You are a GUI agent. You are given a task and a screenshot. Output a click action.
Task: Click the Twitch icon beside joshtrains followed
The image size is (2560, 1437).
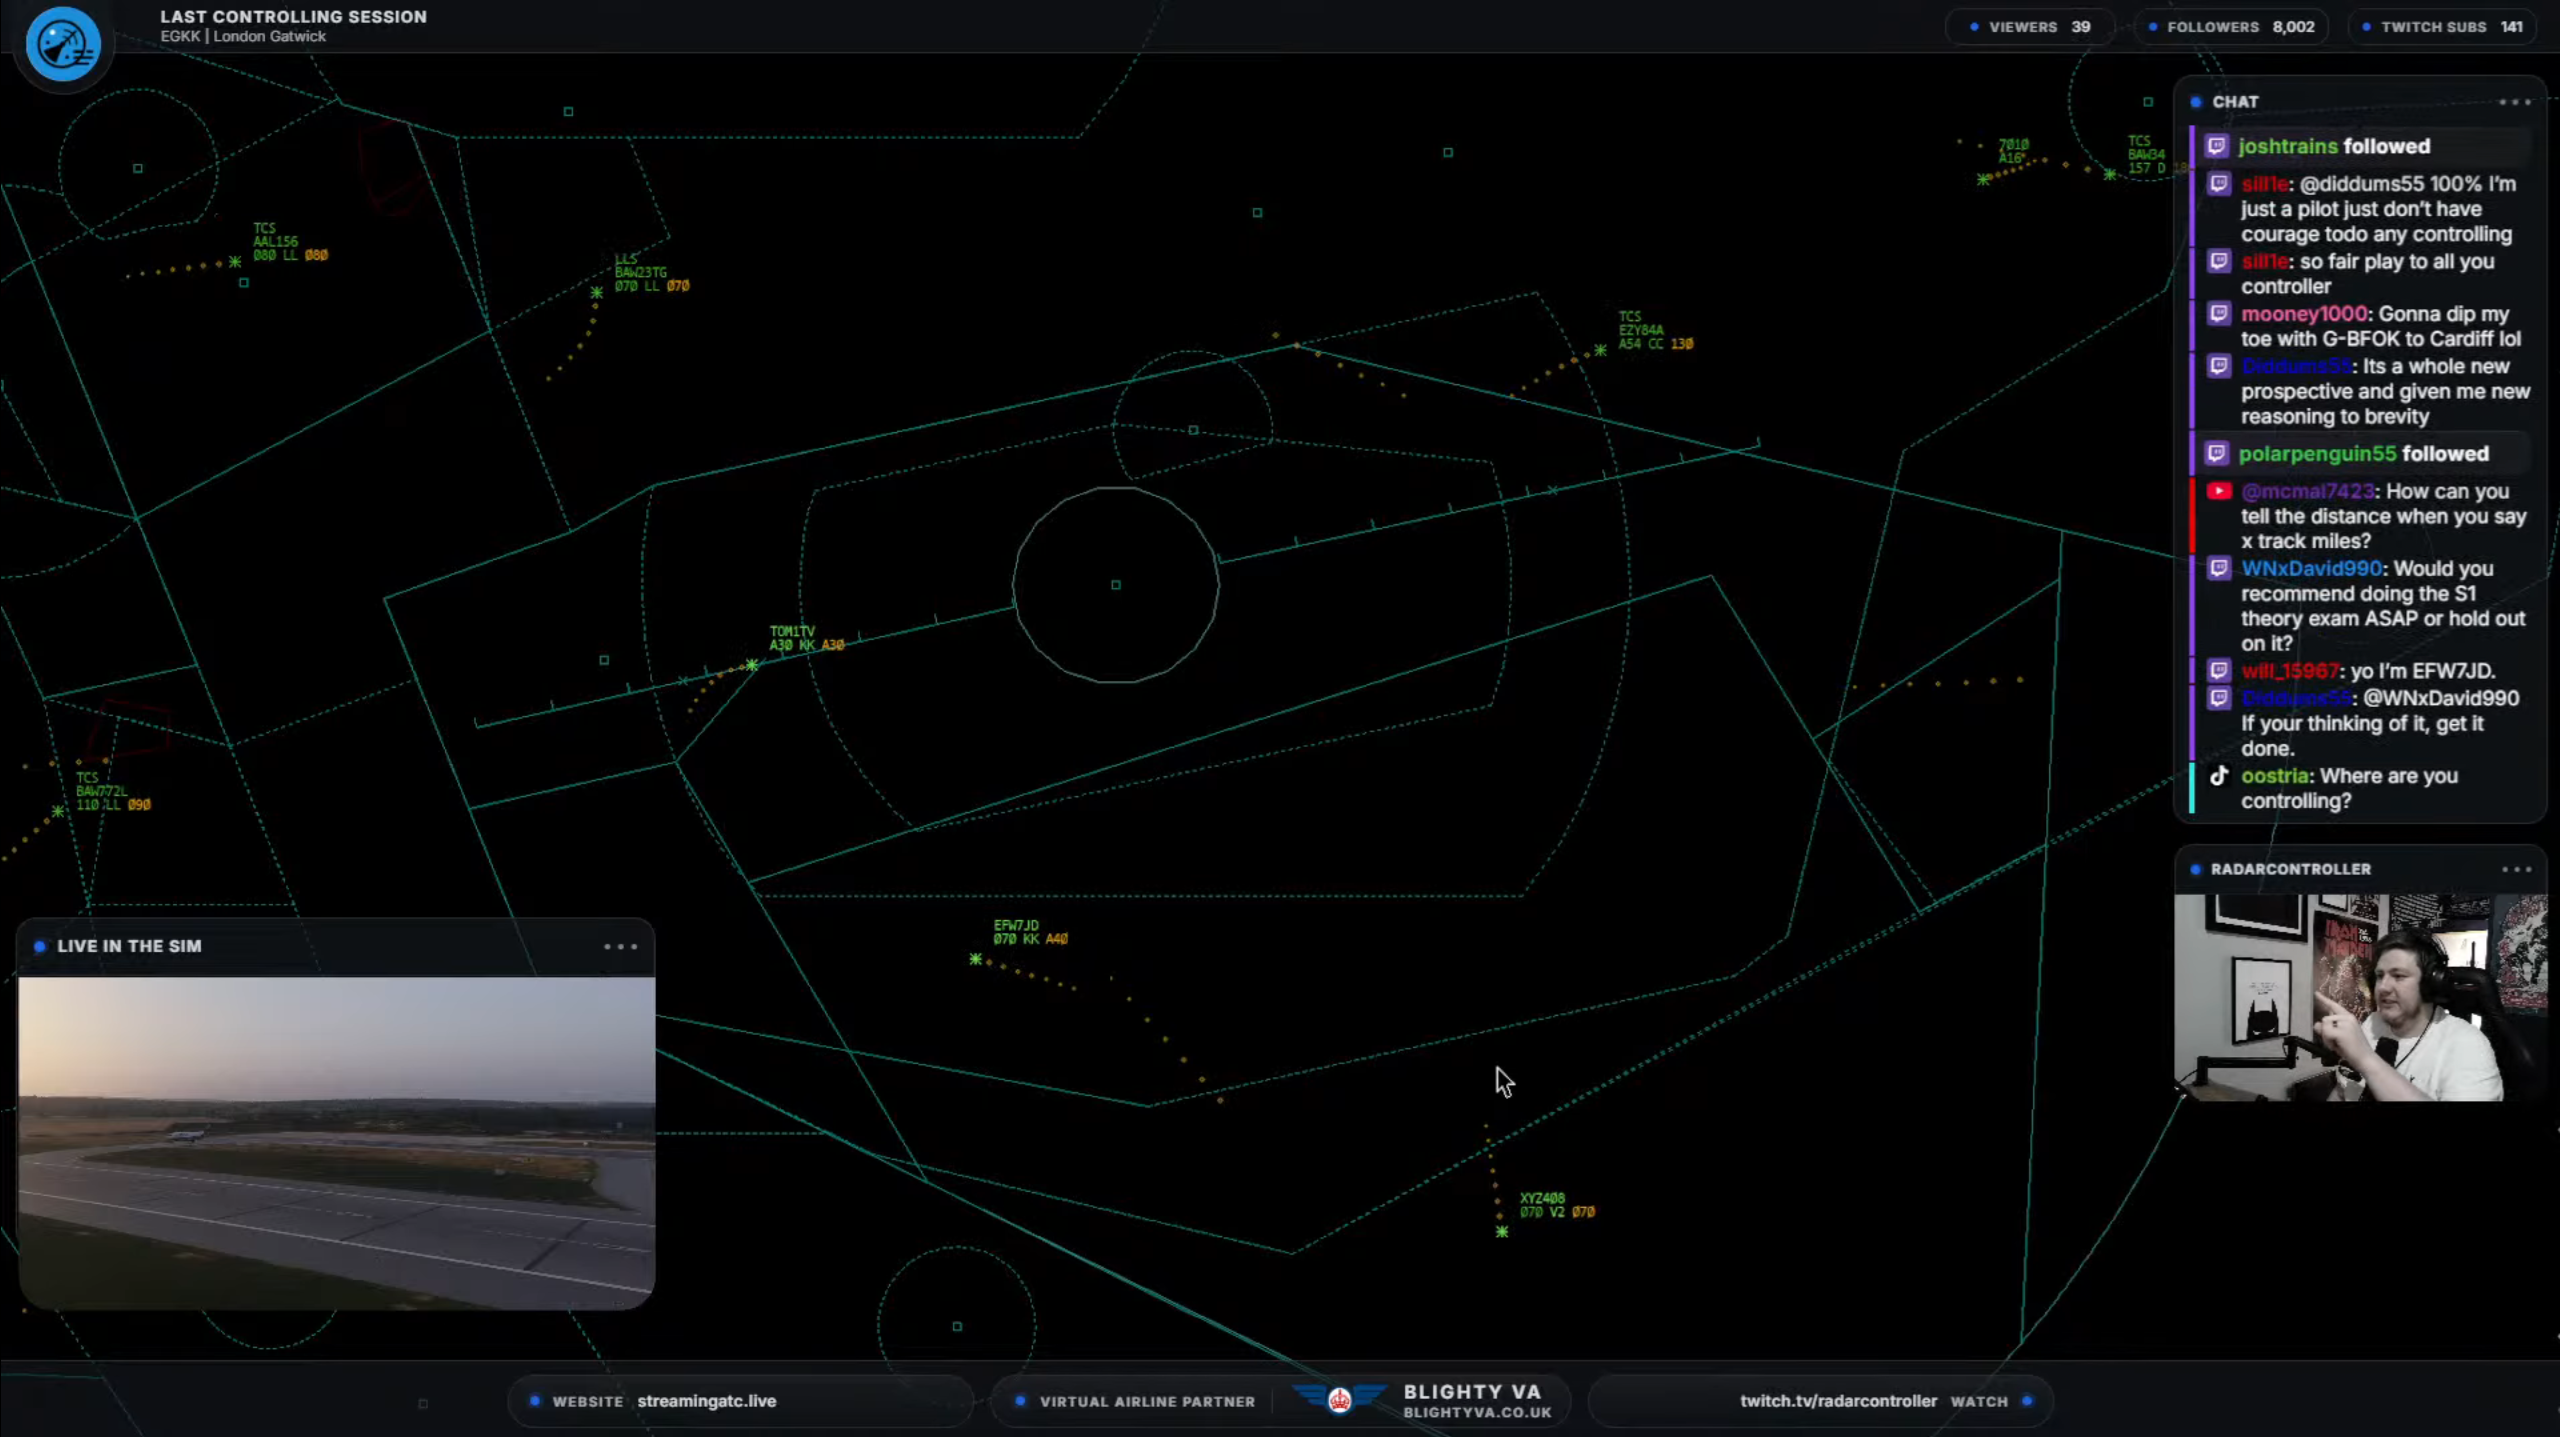(2217, 146)
